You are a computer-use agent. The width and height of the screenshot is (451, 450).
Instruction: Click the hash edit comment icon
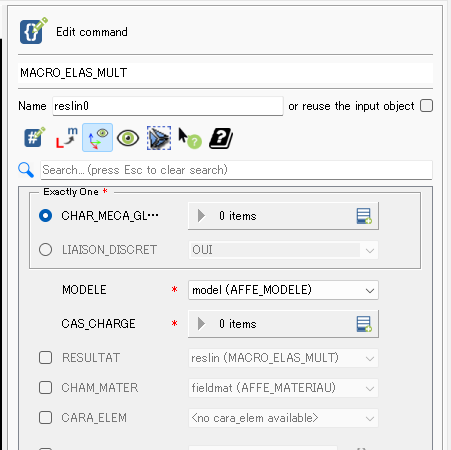click(34, 137)
